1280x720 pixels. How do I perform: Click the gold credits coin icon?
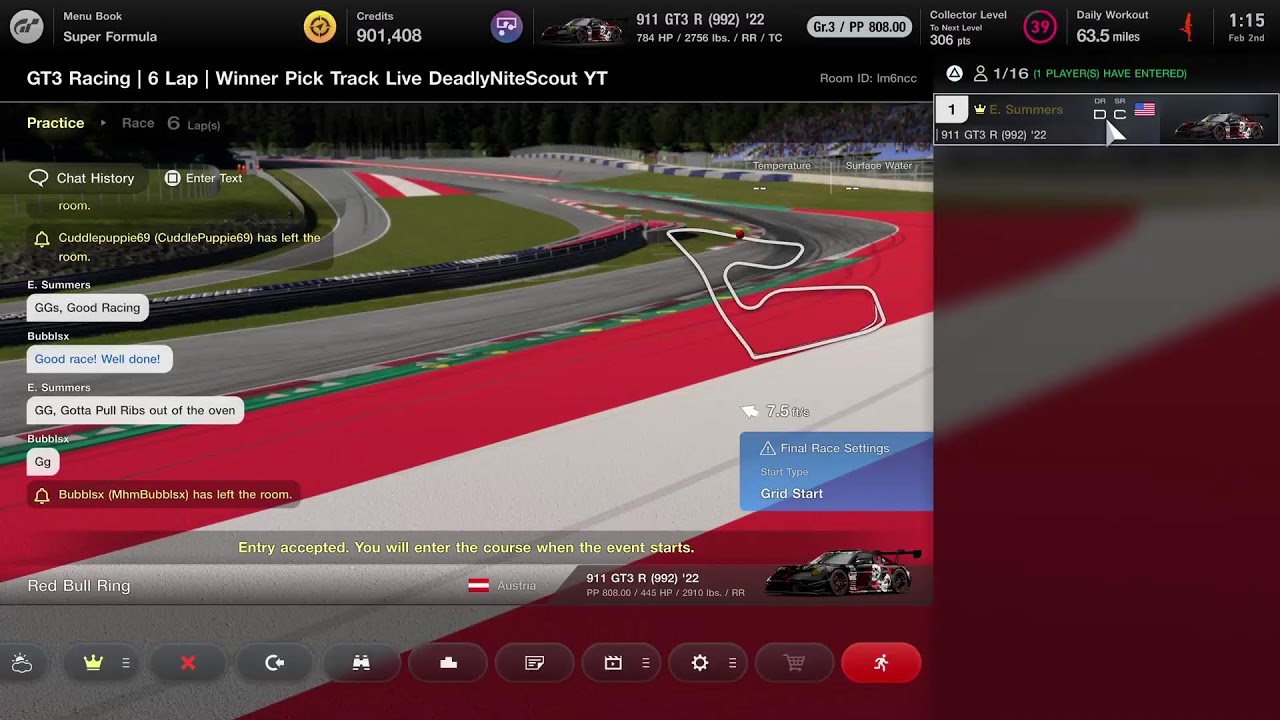point(320,27)
